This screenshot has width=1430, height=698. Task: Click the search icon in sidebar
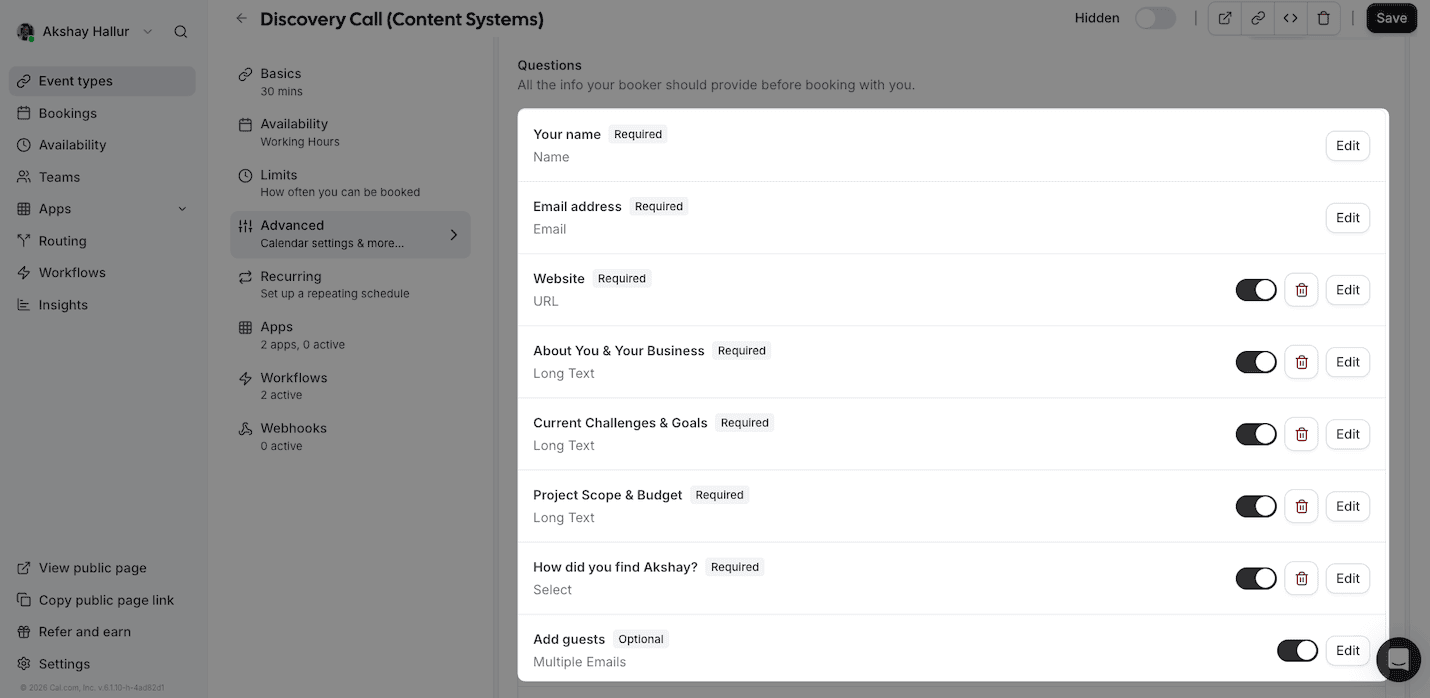click(x=181, y=32)
